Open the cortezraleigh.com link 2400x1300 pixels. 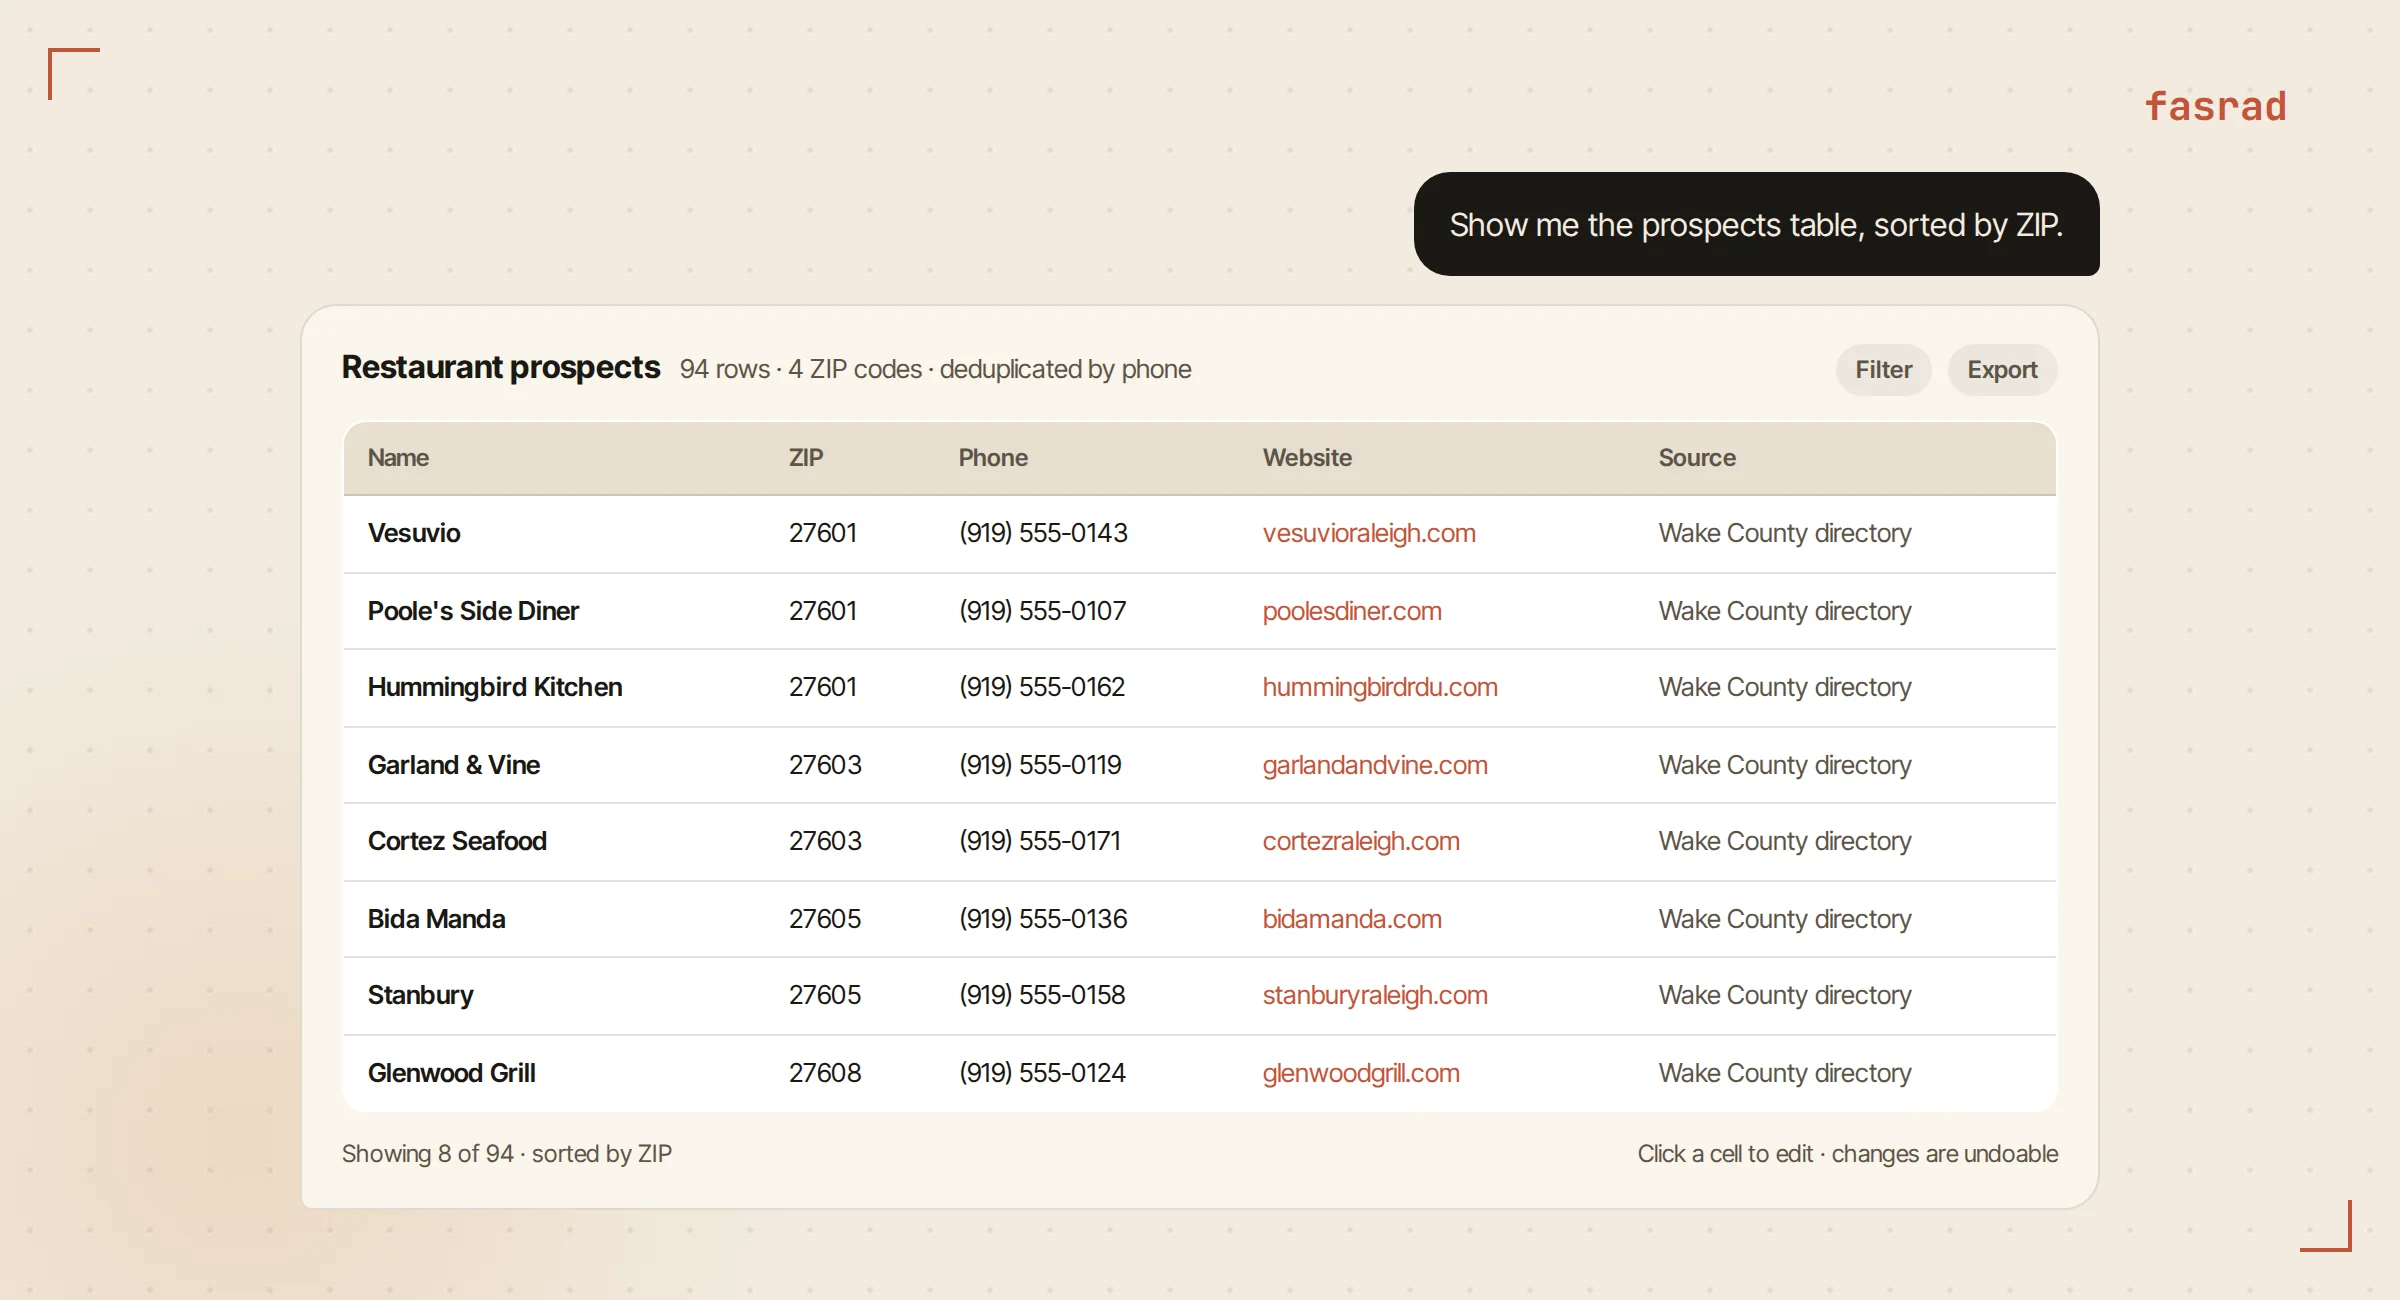(x=1361, y=841)
